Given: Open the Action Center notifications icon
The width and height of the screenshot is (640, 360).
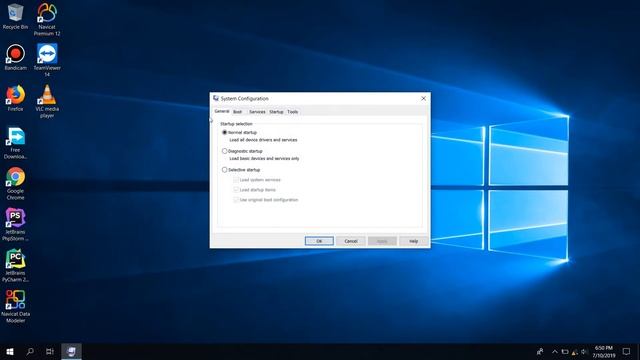Looking at the screenshot, I should tap(627, 351).
